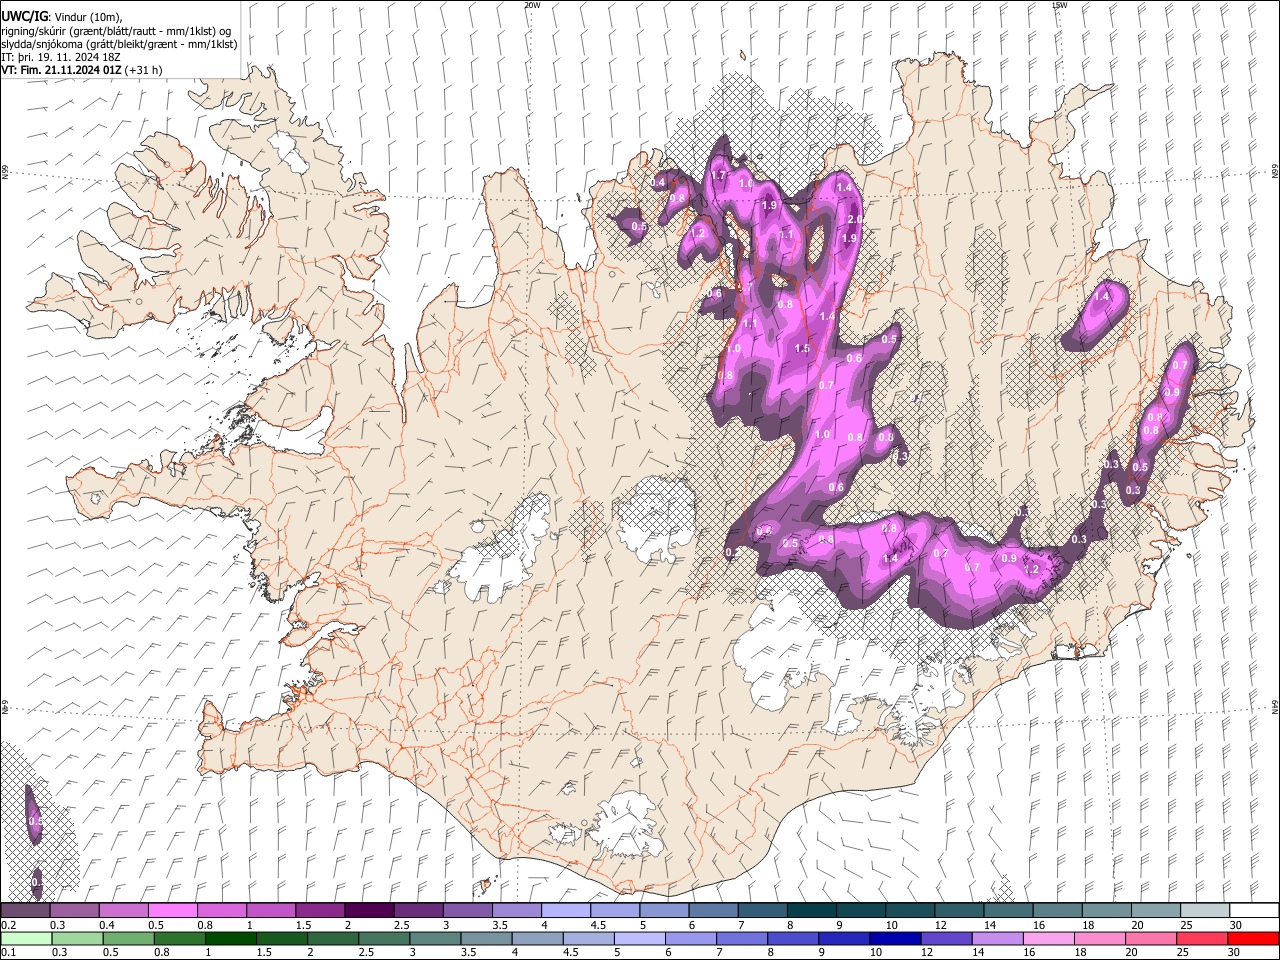Screen dimensions: 1280x960
Task: Click the UWC/IG title text
Action: 24,16
